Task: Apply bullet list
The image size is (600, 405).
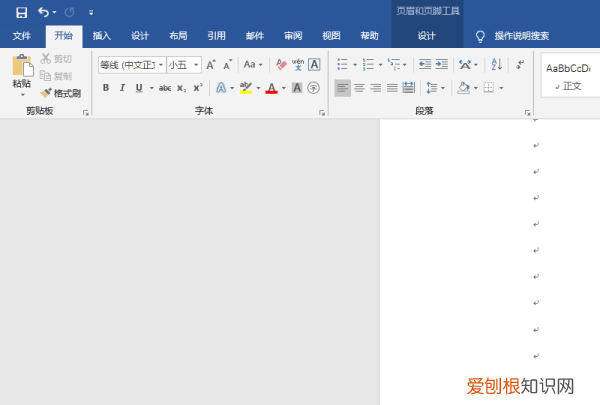Action: 342,64
